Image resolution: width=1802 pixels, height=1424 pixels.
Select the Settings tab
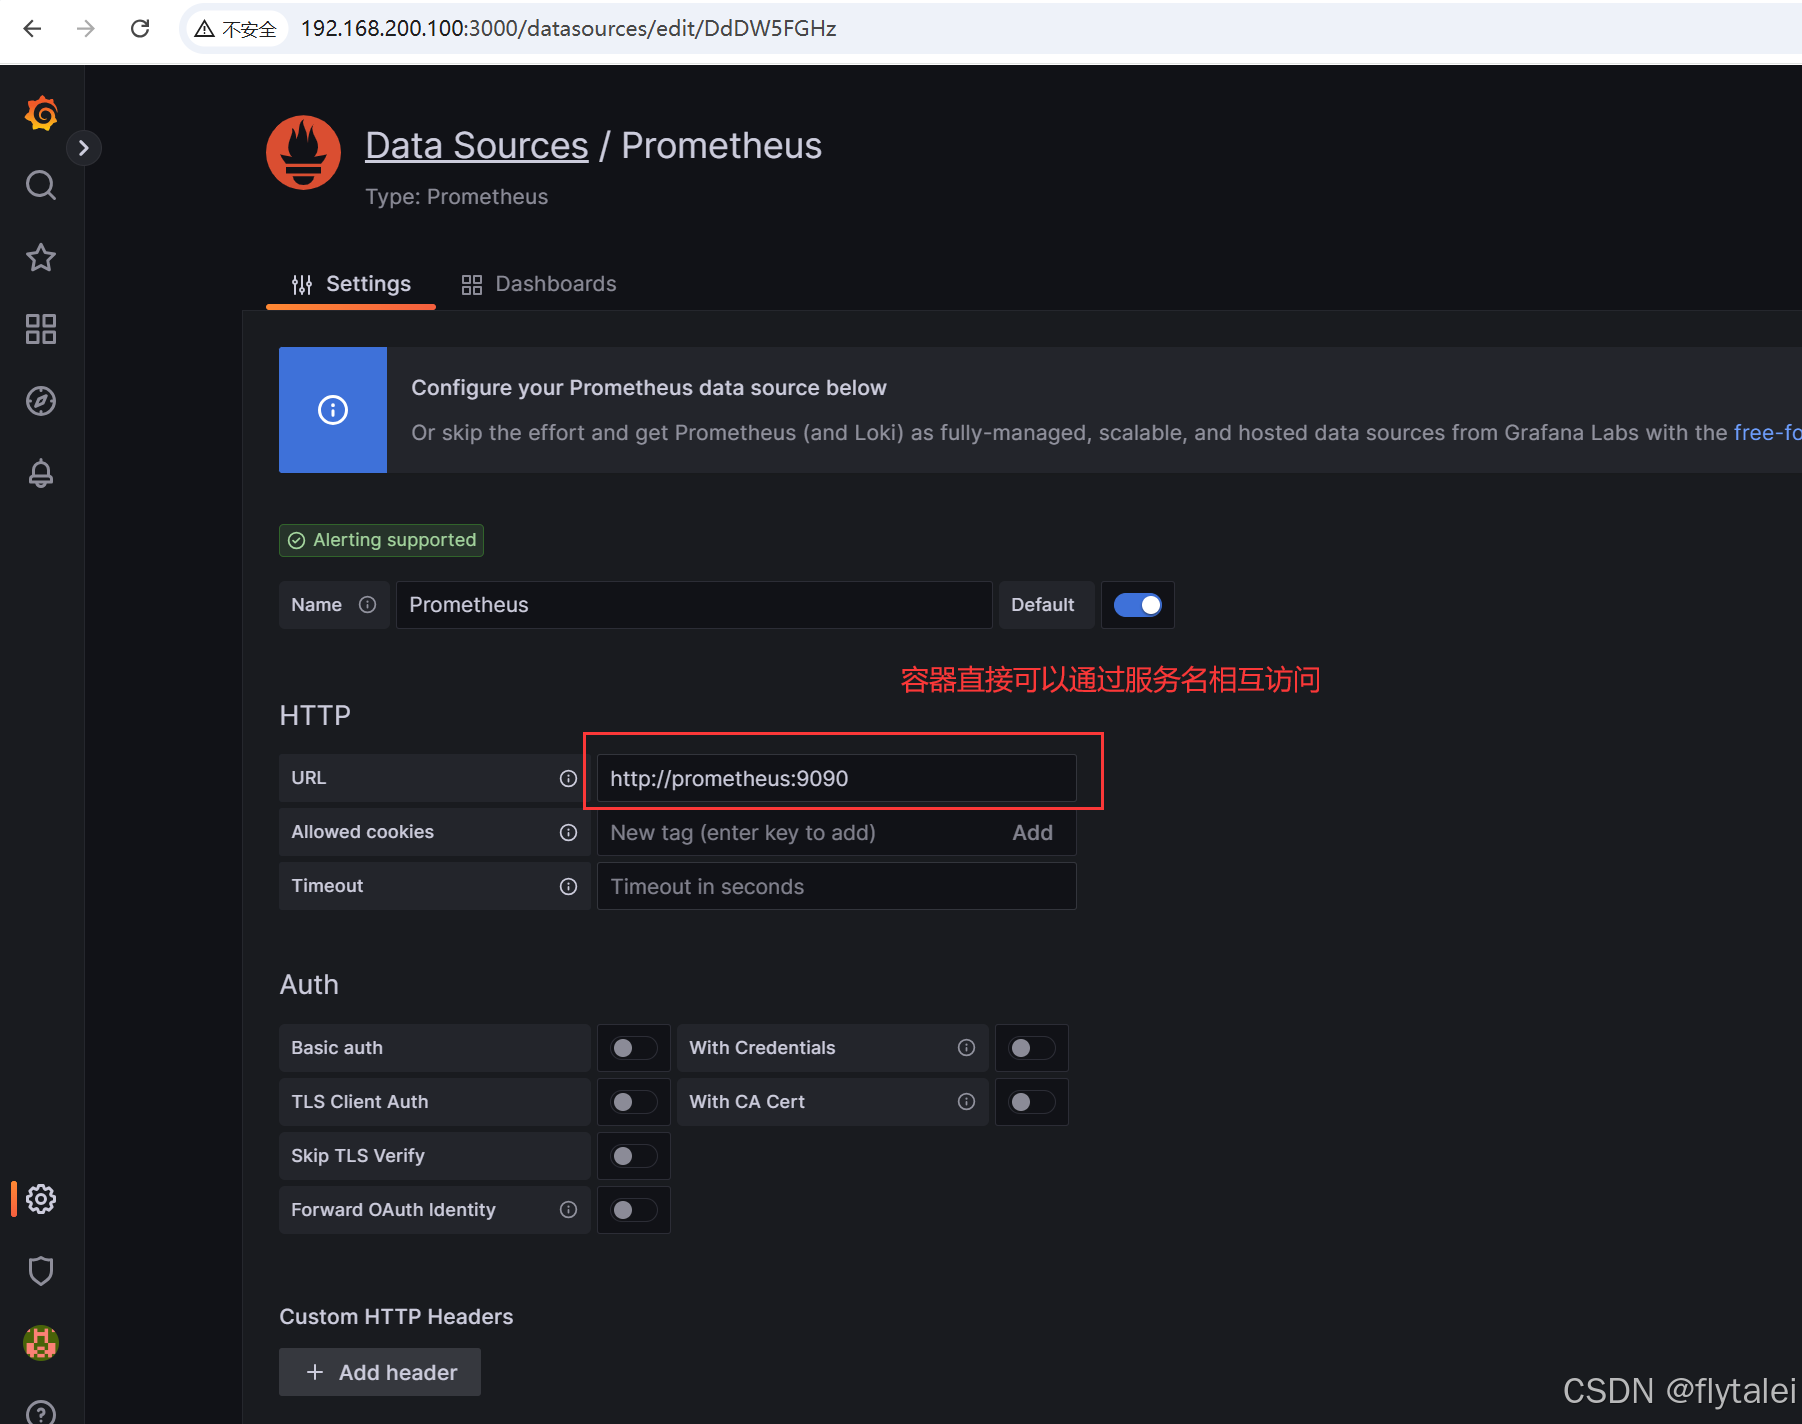pyautogui.click(x=351, y=284)
